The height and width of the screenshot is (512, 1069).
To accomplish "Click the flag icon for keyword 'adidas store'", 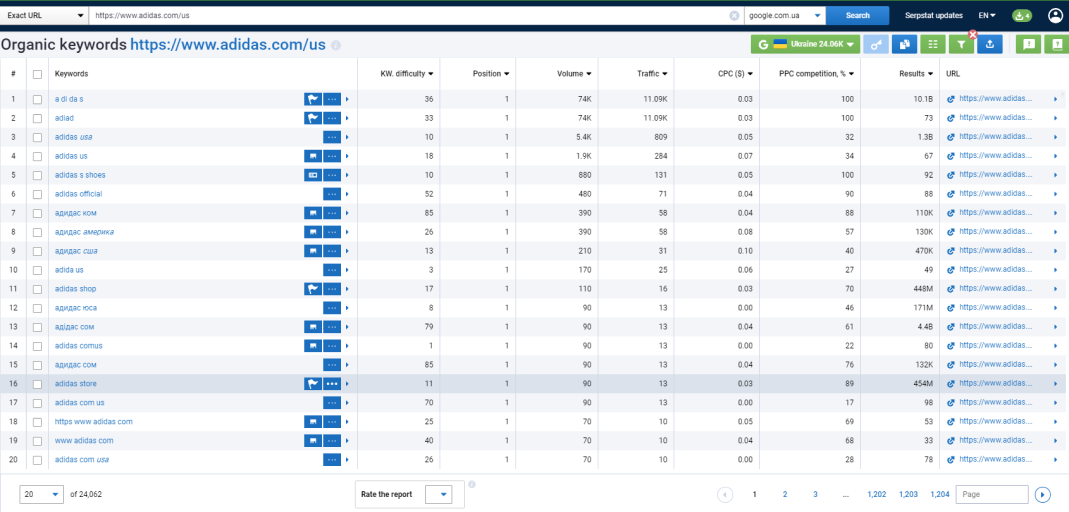I will click(x=313, y=384).
